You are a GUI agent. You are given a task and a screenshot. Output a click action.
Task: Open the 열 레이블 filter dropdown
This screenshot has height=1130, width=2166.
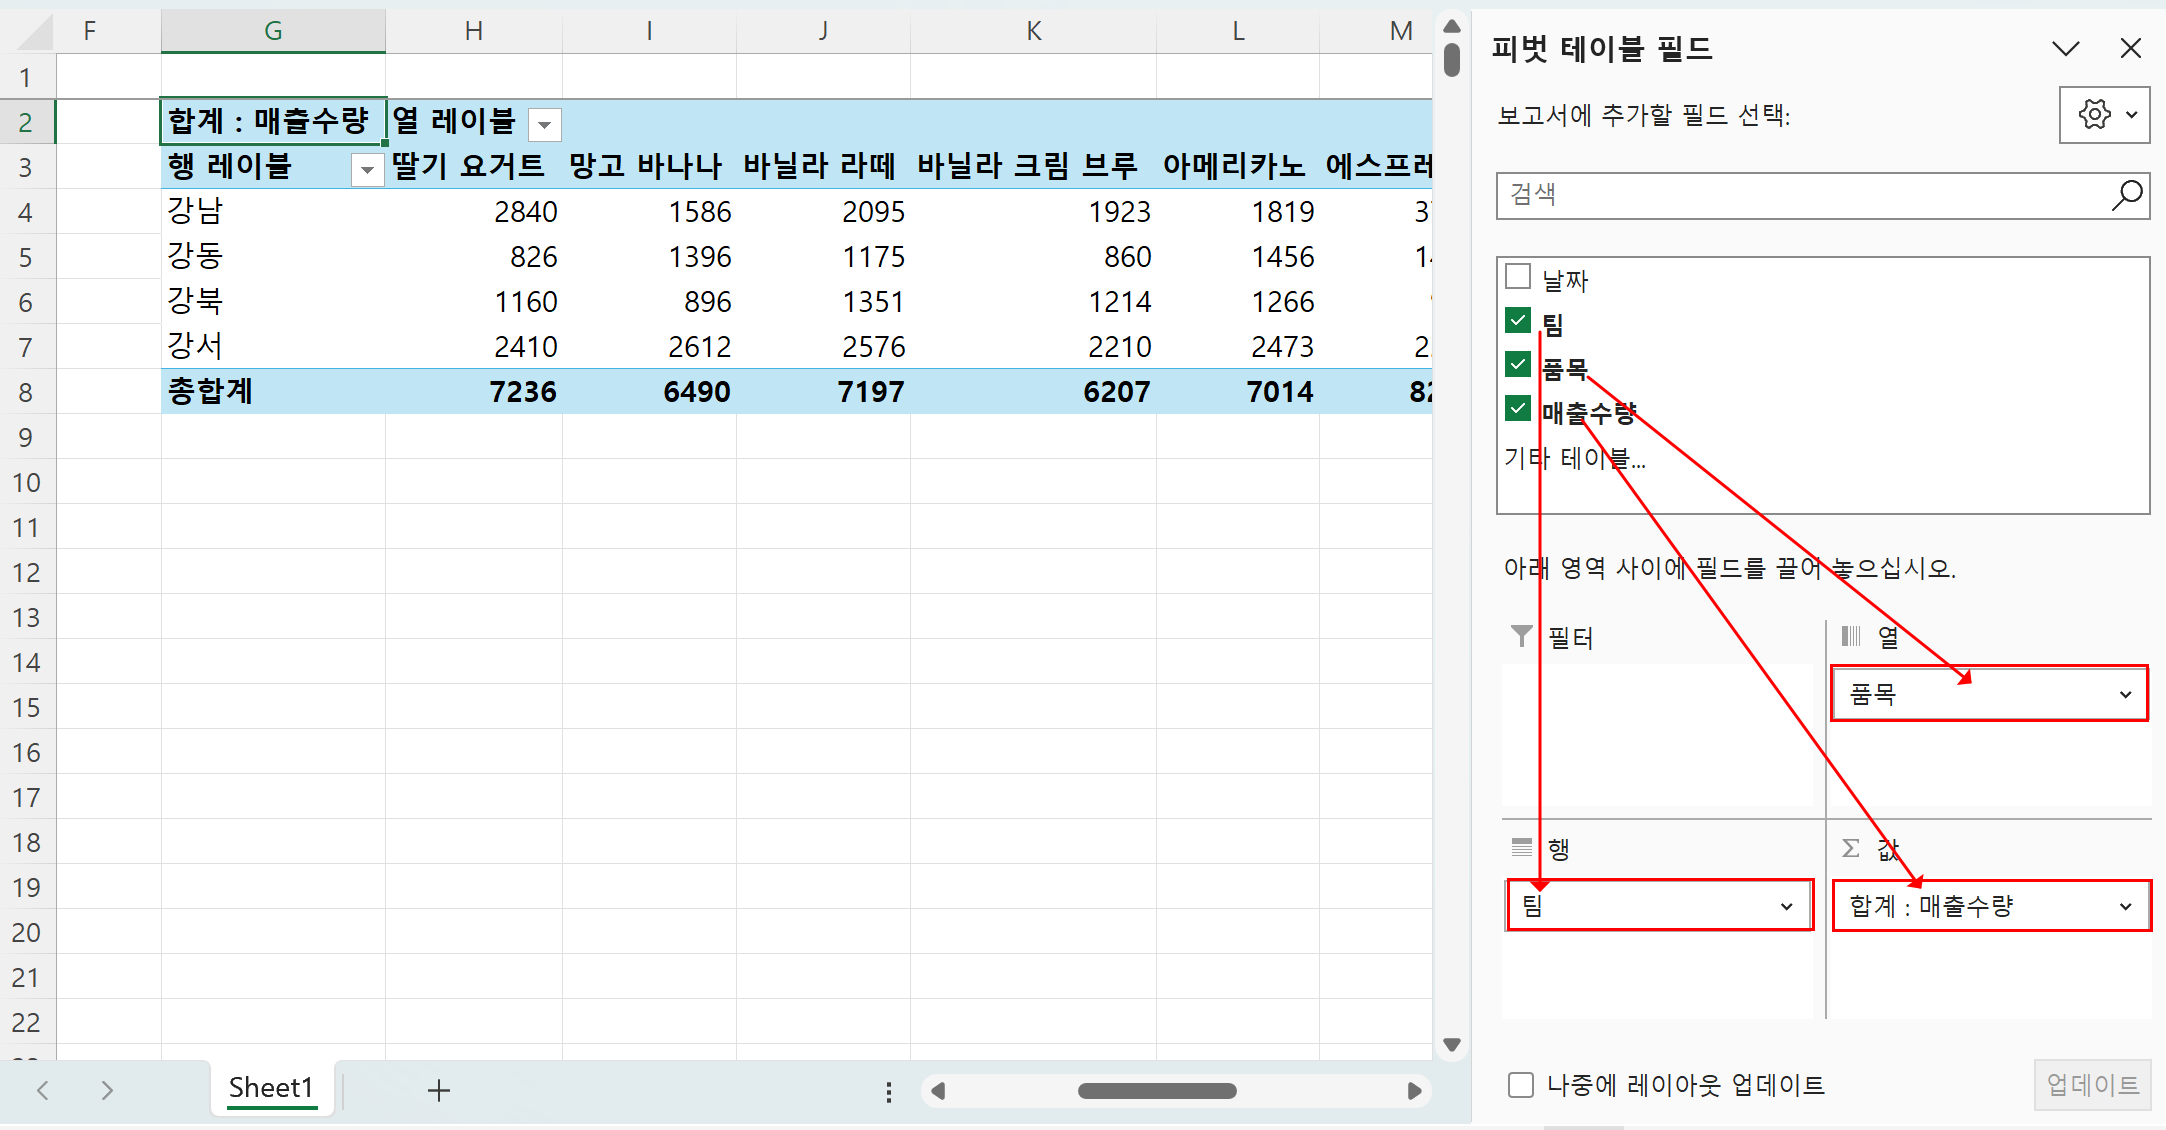pyautogui.click(x=545, y=125)
